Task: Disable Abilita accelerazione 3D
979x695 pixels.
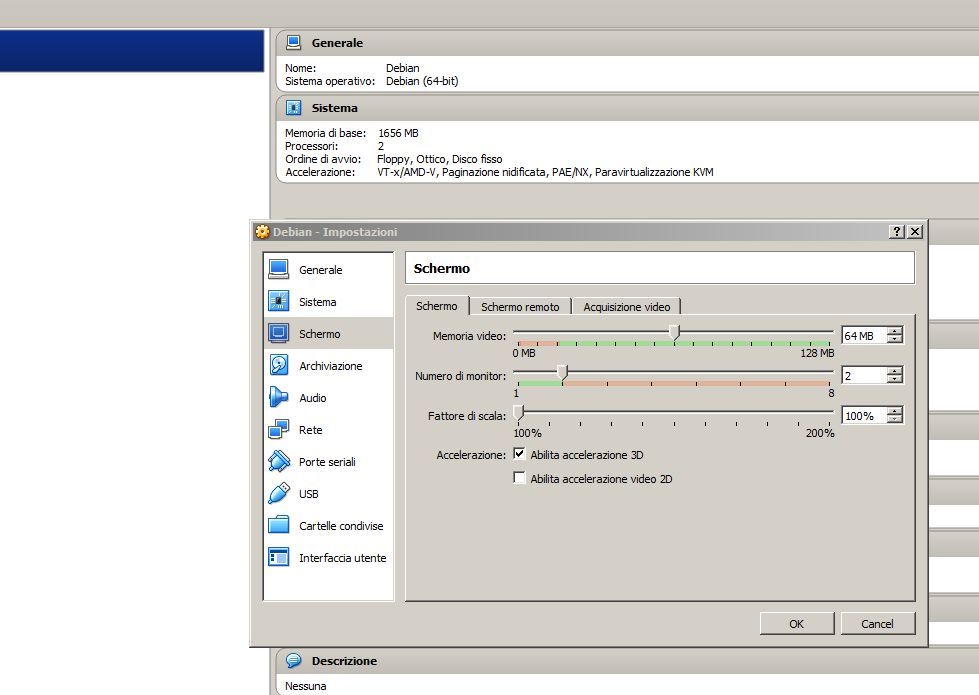Action: point(519,452)
